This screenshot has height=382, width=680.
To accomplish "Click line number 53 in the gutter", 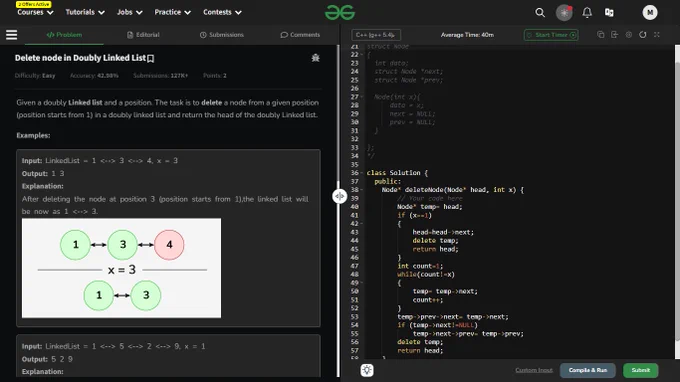I will pos(355,317).
